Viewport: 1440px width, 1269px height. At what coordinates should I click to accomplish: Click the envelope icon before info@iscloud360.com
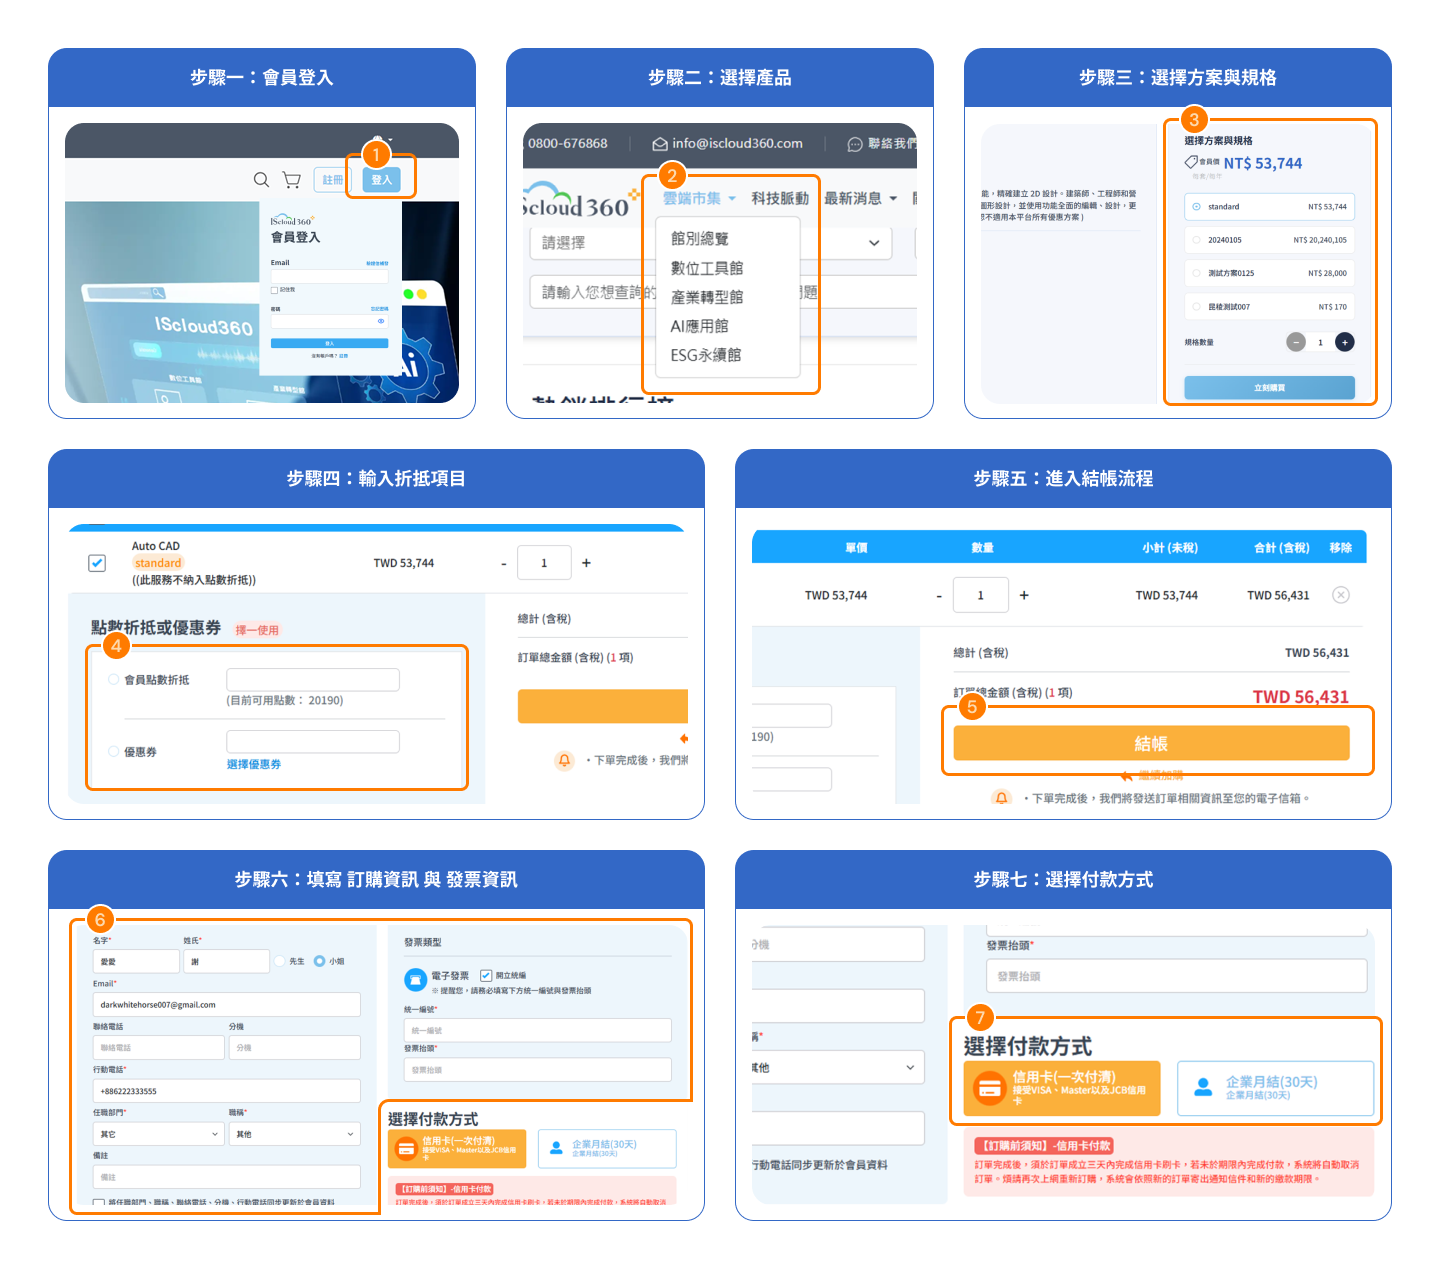click(660, 144)
